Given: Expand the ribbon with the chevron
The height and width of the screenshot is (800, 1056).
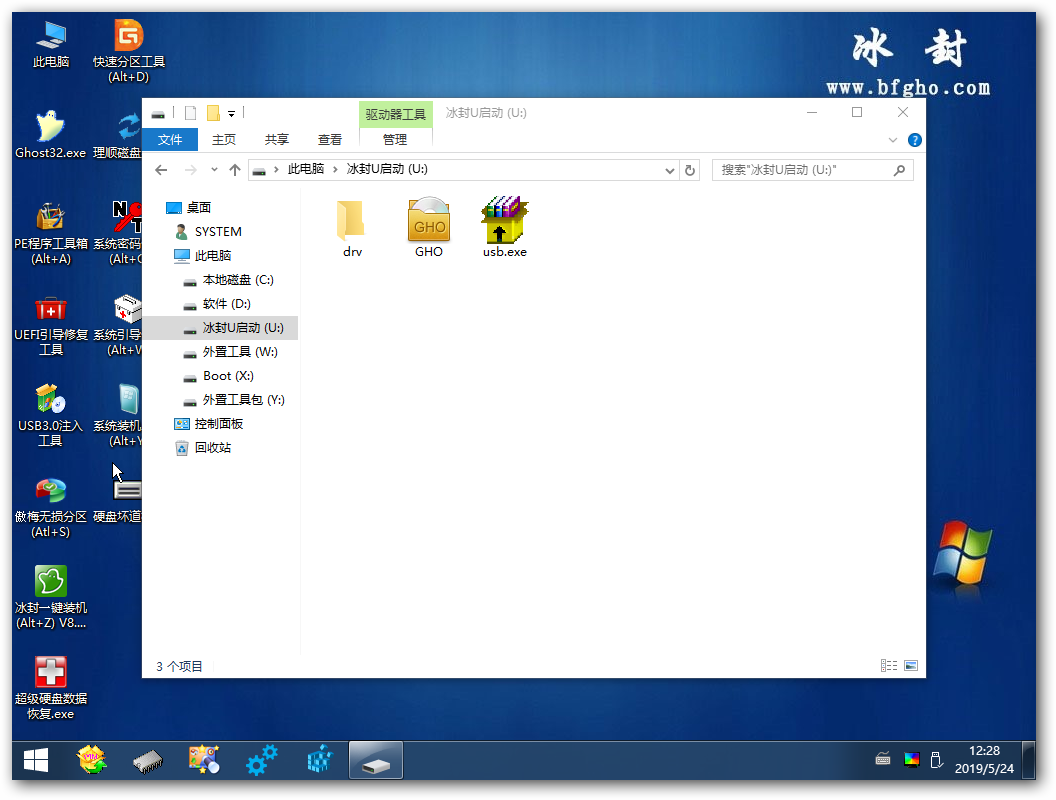Looking at the screenshot, I should click(893, 140).
